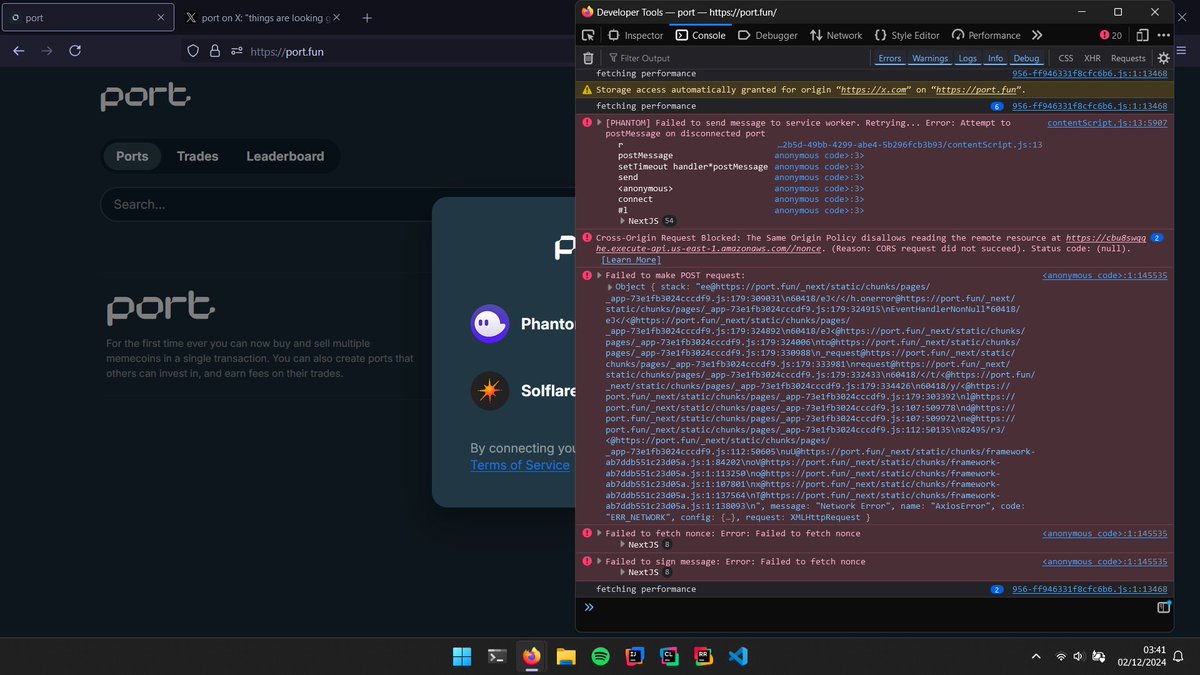
Task: Expand 'Failed to fetch nonce' error
Action: coord(600,534)
